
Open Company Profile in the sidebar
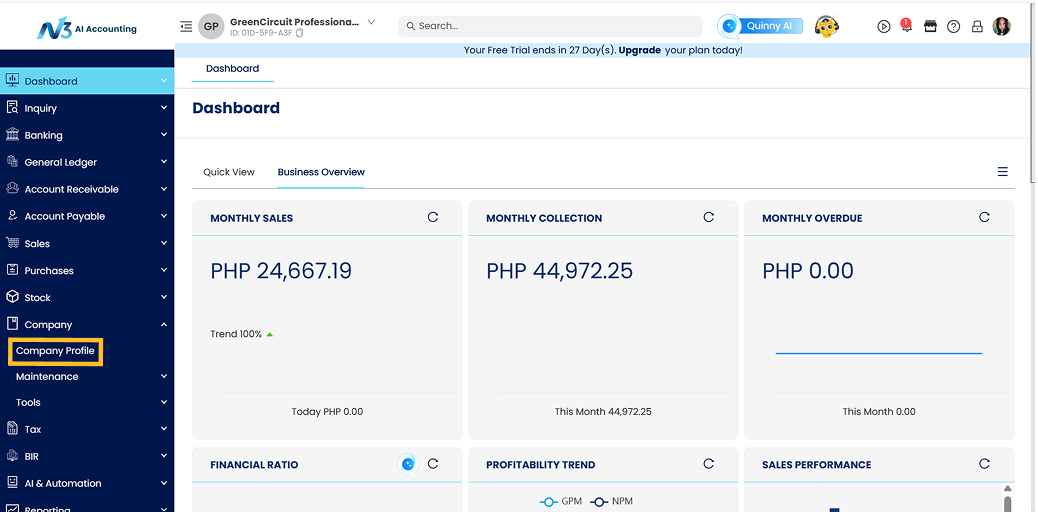(x=55, y=351)
